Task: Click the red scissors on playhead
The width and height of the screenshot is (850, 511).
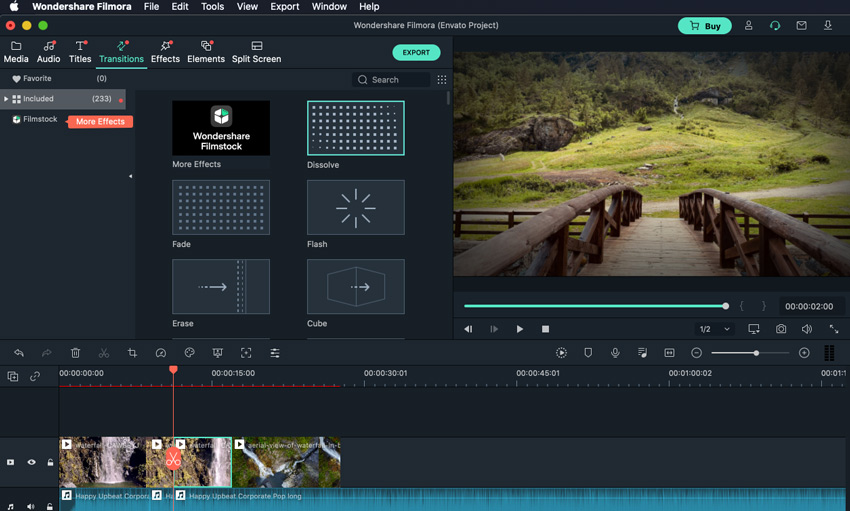Action: (173, 460)
